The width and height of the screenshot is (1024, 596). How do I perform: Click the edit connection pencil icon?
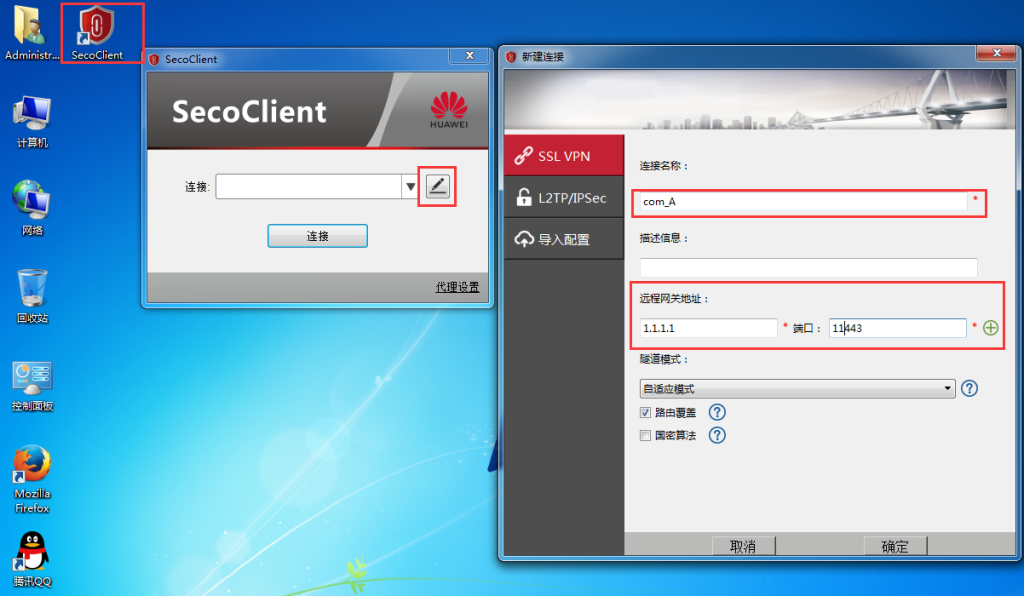click(x=438, y=187)
